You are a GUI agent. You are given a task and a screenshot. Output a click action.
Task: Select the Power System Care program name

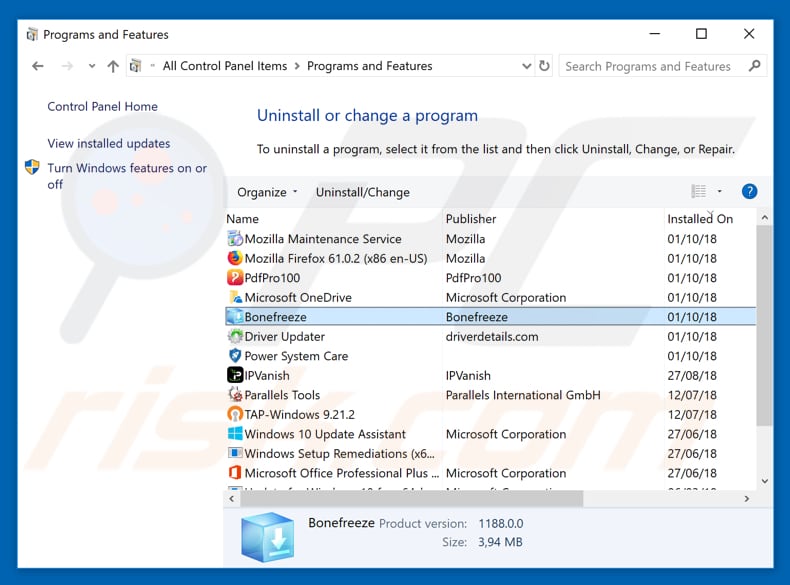296,356
